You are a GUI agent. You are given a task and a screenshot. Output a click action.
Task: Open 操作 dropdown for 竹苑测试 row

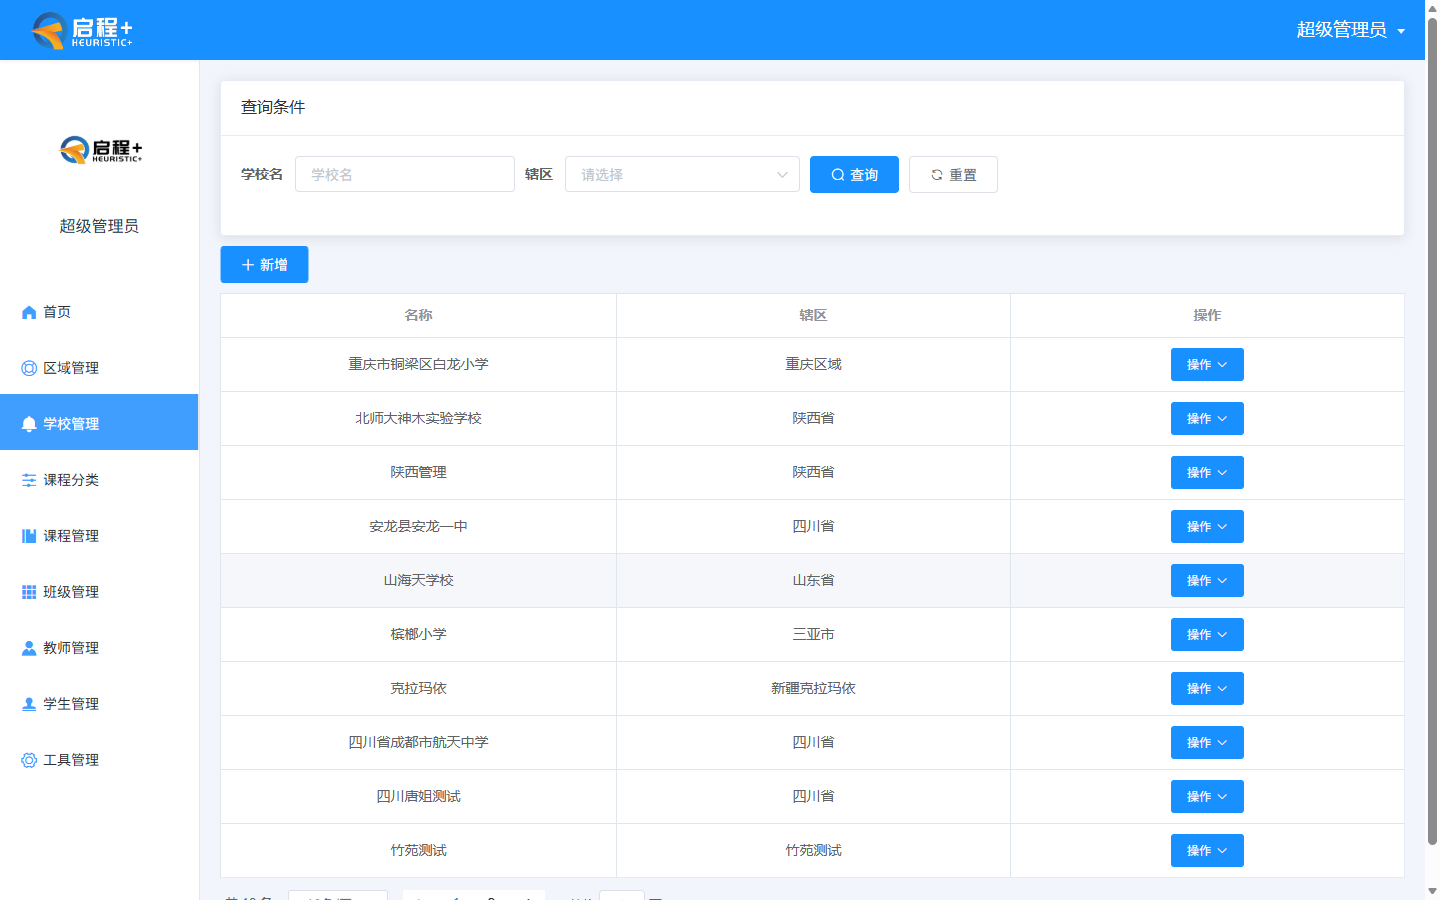coord(1207,850)
